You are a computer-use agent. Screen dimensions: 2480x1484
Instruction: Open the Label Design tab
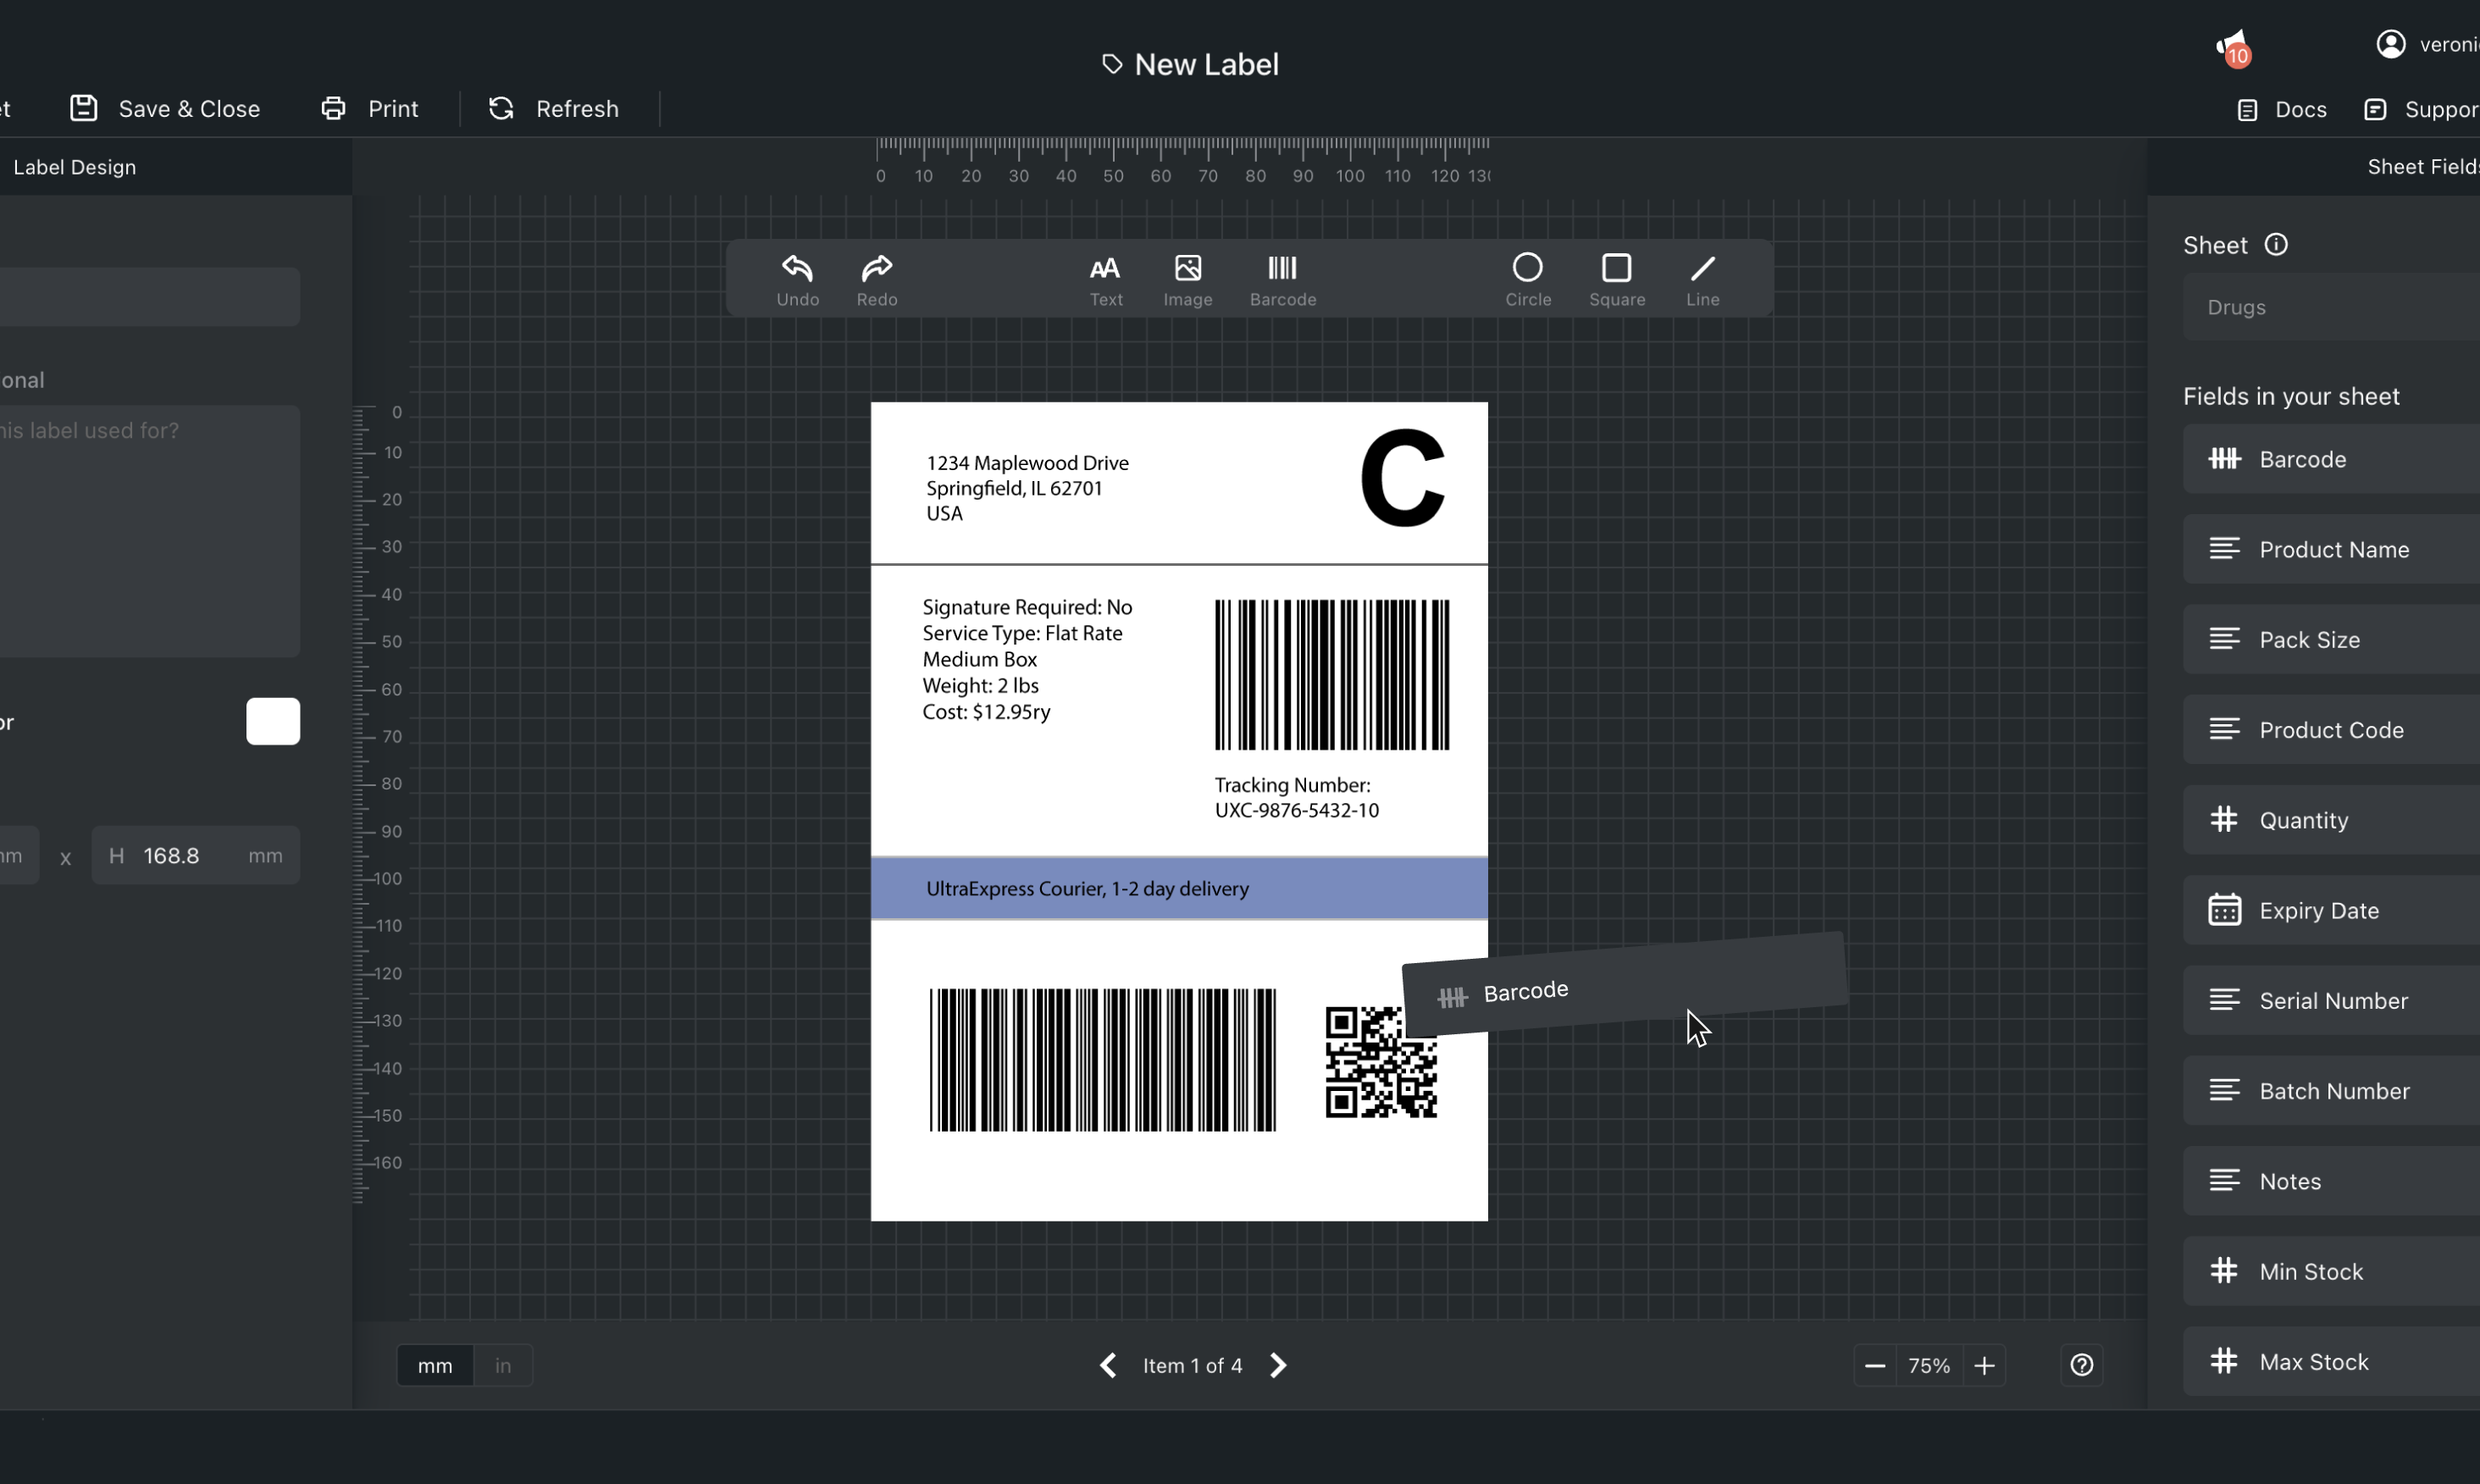pyautogui.click(x=75, y=167)
